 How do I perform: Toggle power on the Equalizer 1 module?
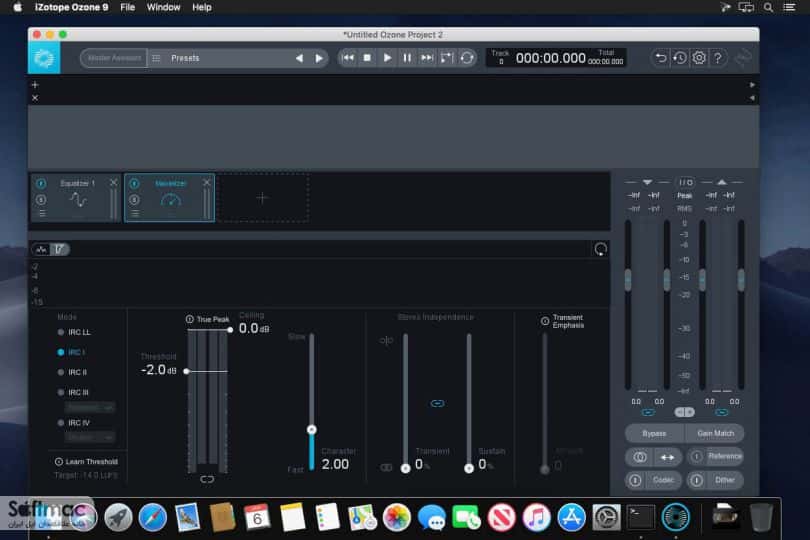[x=41, y=183]
